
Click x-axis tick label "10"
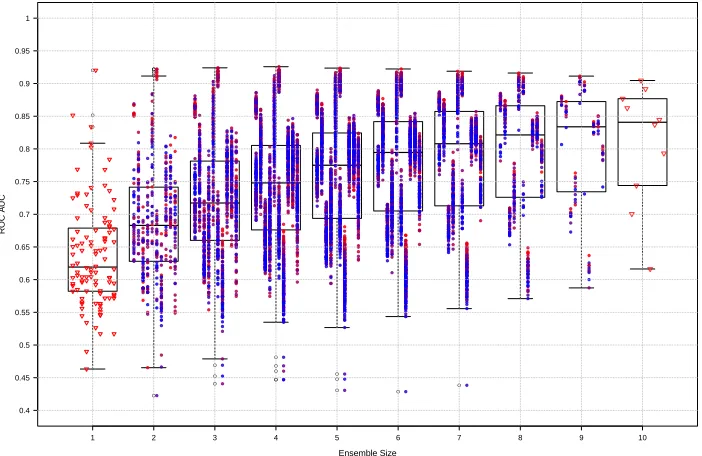(642, 438)
